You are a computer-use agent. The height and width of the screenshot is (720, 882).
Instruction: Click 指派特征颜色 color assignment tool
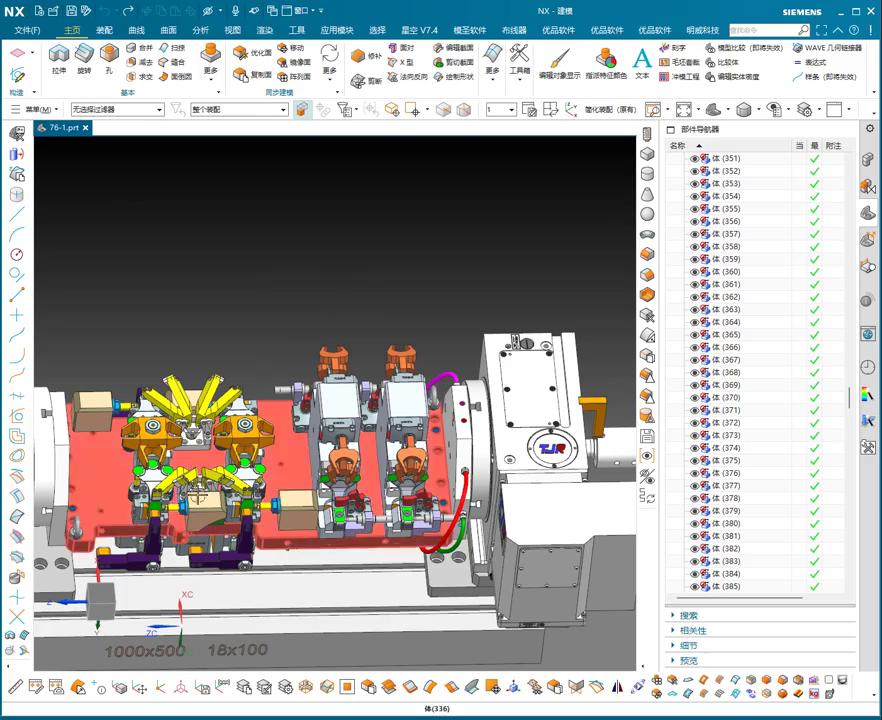pos(606,61)
